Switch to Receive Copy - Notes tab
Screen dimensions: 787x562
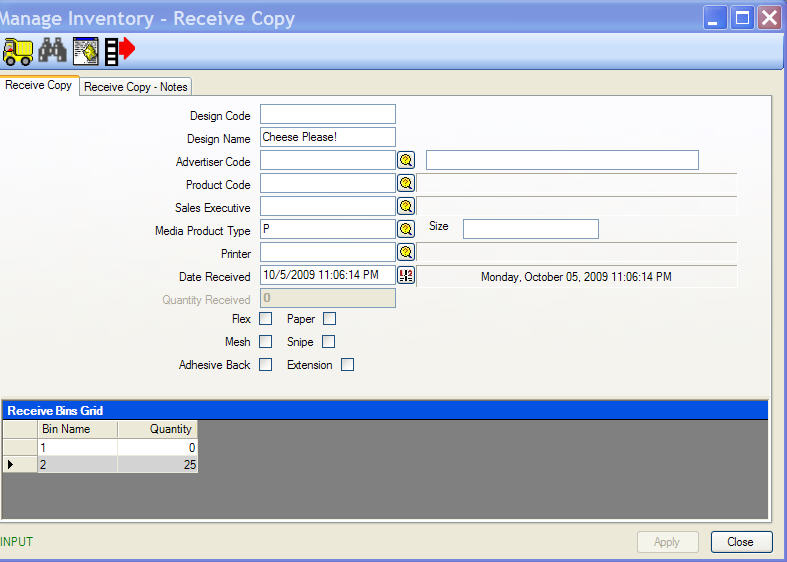pyautogui.click(x=135, y=87)
